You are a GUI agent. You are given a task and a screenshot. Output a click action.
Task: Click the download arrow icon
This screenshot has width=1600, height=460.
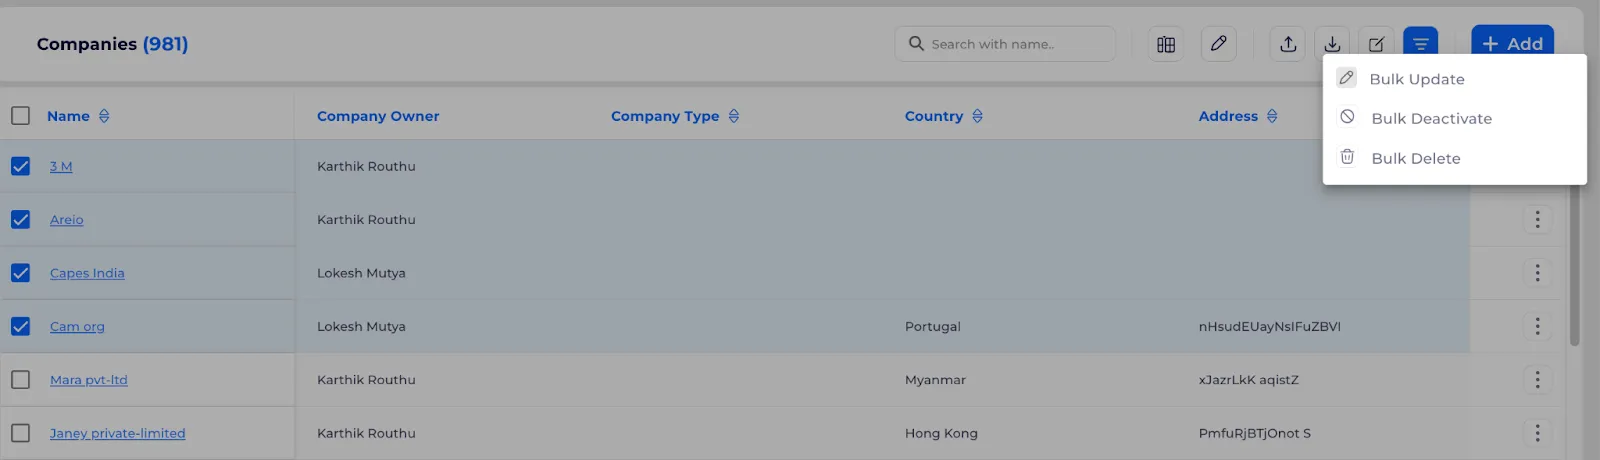click(1332, 44)
